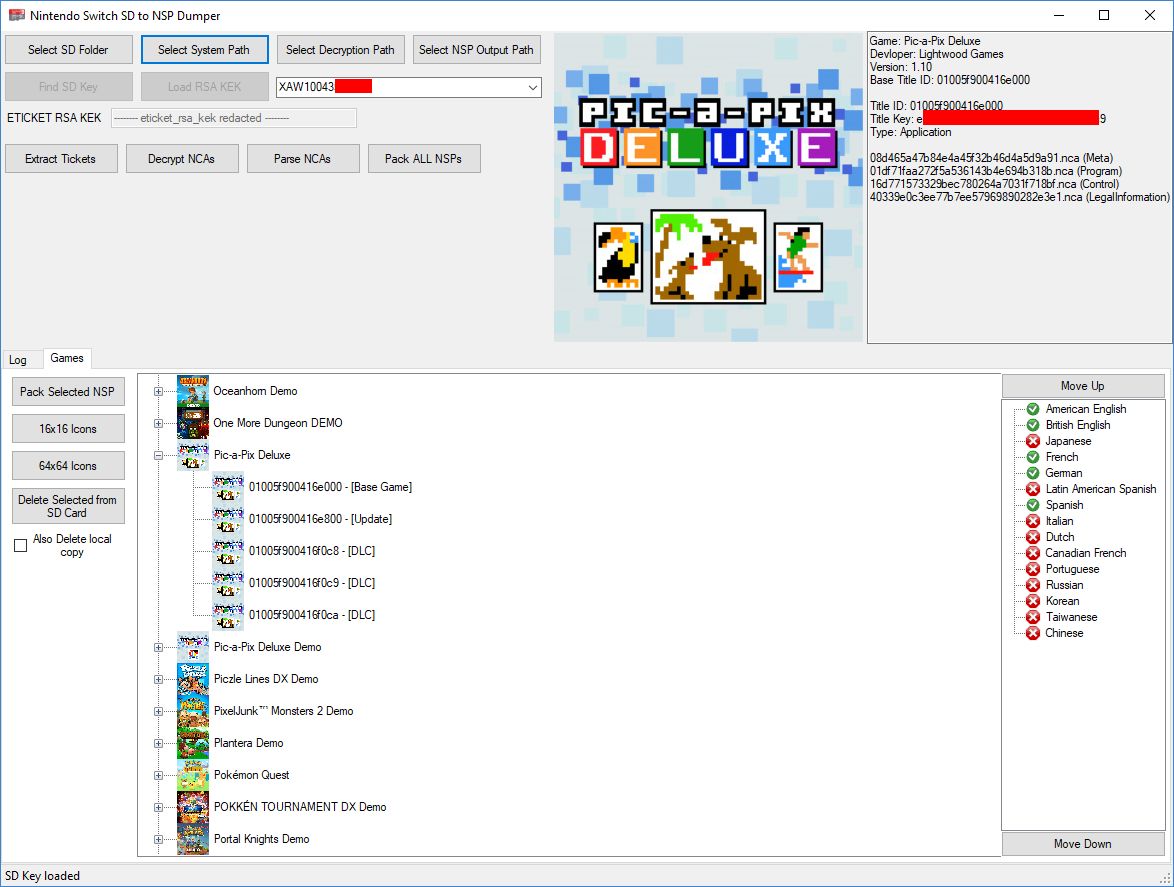Expand the Plantera Demo node
The image size is (1174, 887).
point(159,743)
